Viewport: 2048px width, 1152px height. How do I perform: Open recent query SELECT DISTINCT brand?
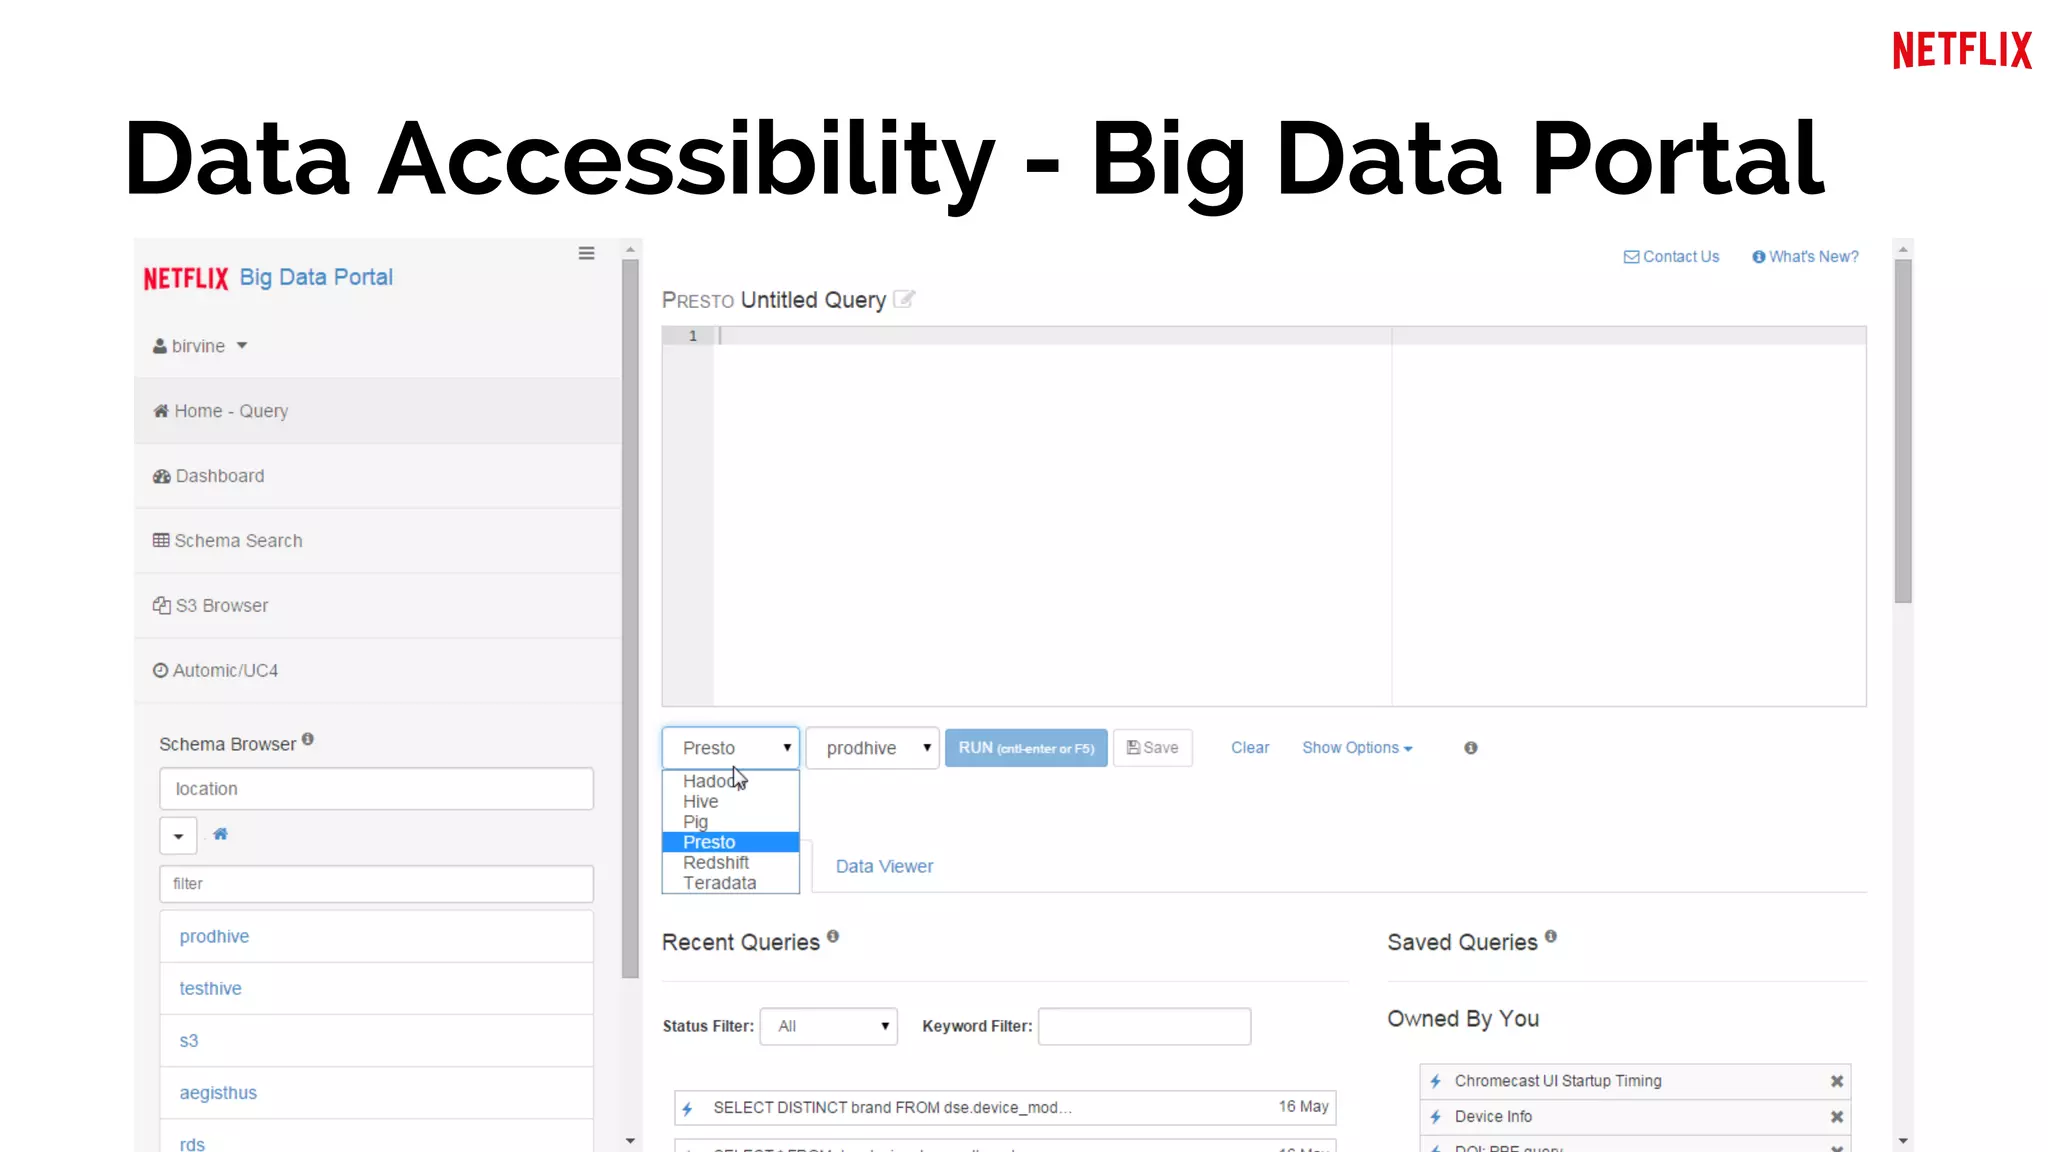pyautogui.click(x=1005, y=1108)
